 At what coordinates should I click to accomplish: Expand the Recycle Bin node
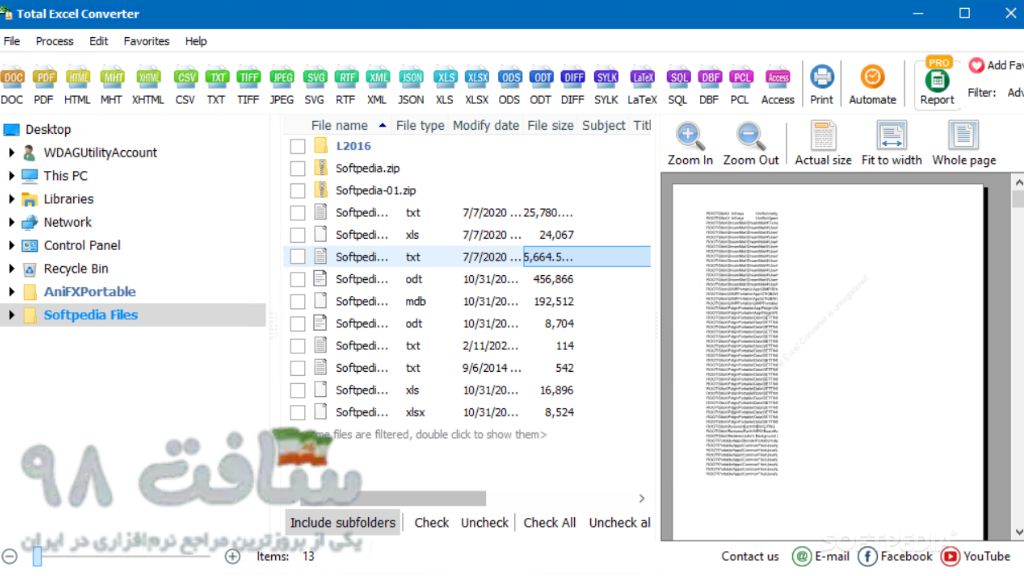[11, 268]
